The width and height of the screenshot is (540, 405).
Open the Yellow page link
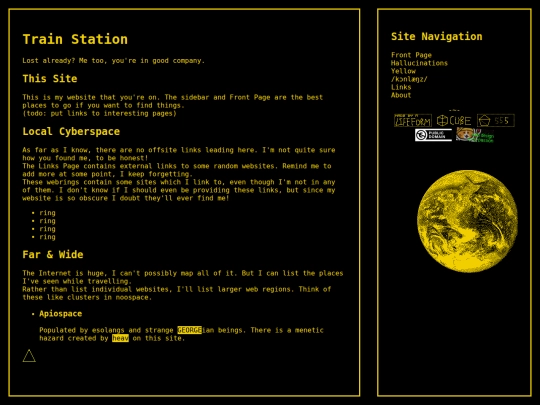(x=403, y=71)
